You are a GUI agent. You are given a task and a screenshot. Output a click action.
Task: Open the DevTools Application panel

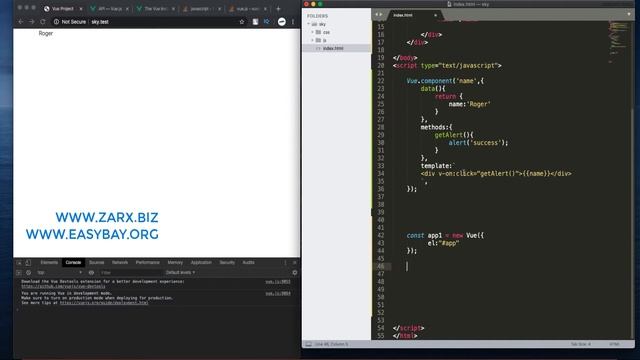coord(201,262)
